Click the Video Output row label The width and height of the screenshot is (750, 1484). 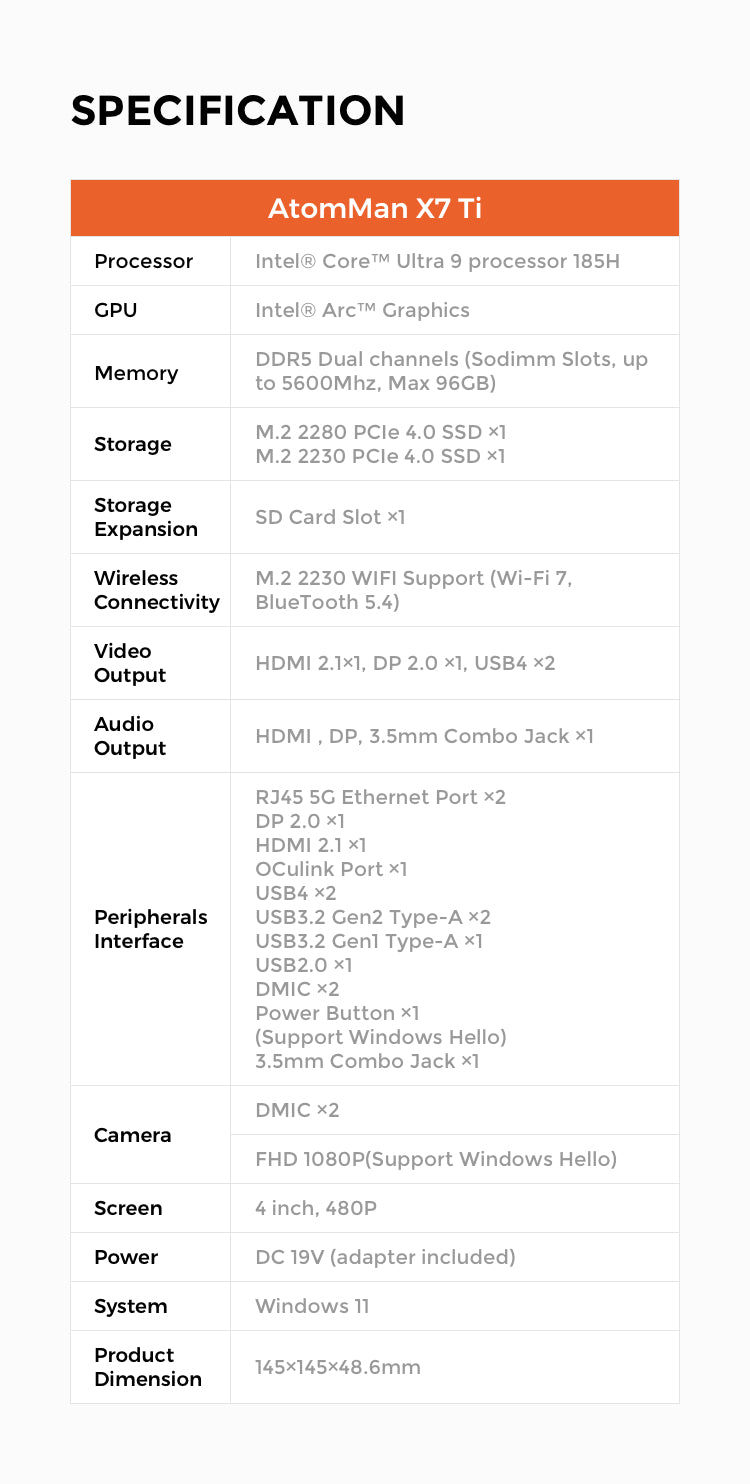point(130,663)
